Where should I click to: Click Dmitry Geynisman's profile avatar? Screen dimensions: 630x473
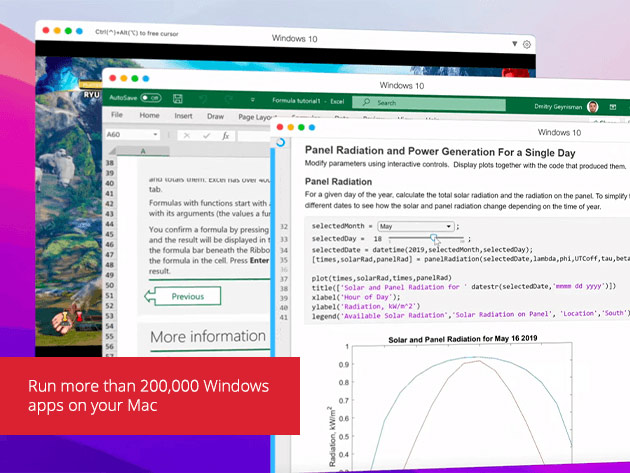point(592,106)
